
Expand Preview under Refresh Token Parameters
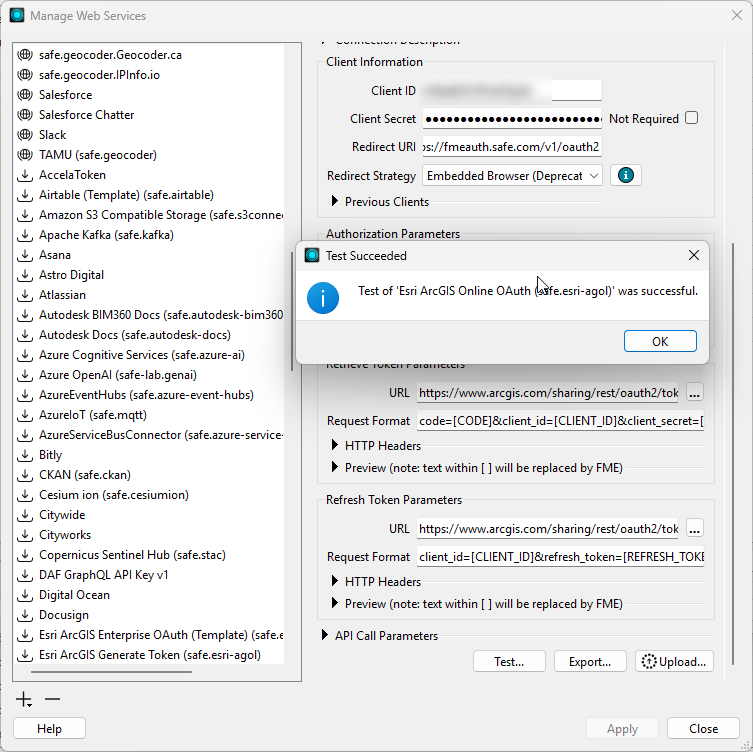pos(335,603)
